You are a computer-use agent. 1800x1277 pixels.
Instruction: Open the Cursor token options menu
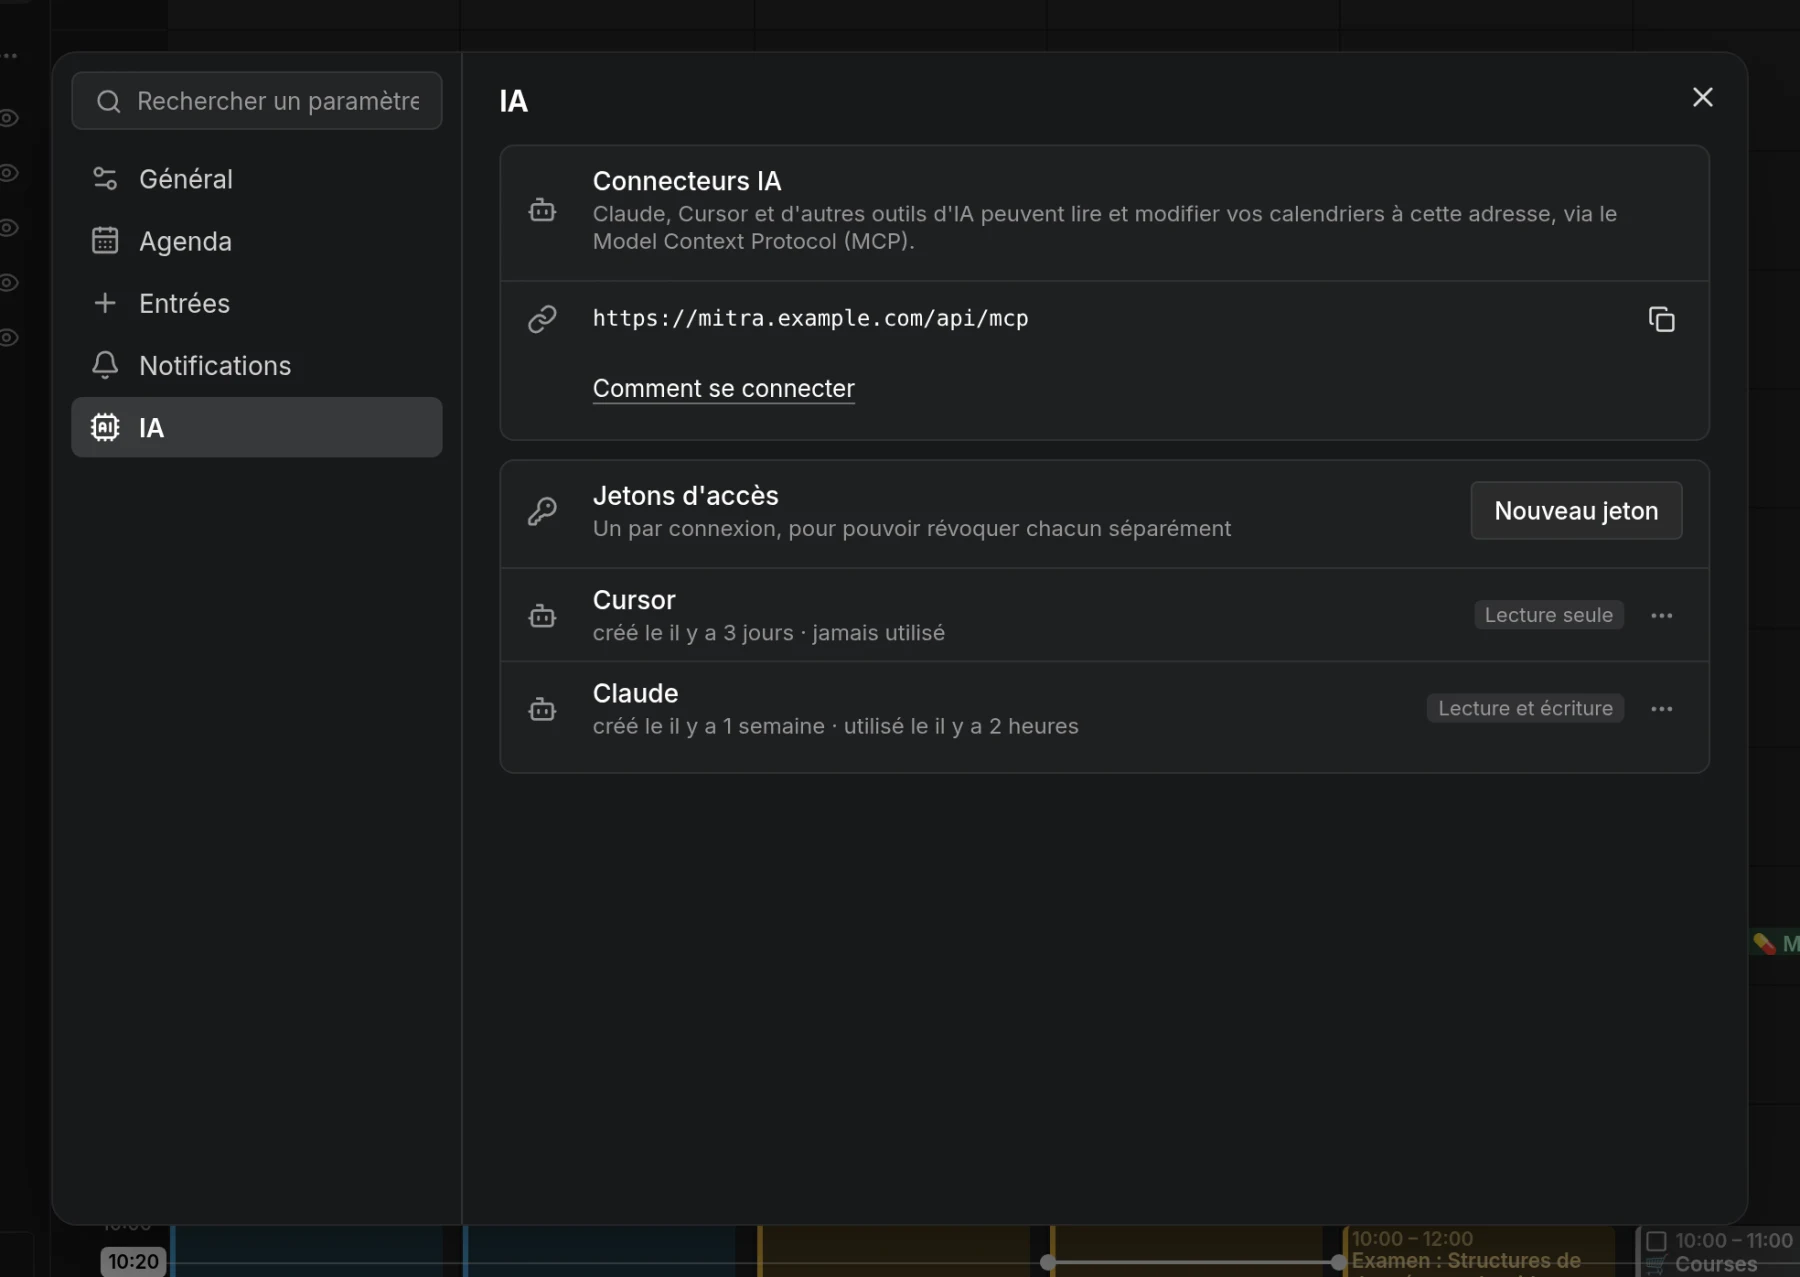(x=1662, y=616)
